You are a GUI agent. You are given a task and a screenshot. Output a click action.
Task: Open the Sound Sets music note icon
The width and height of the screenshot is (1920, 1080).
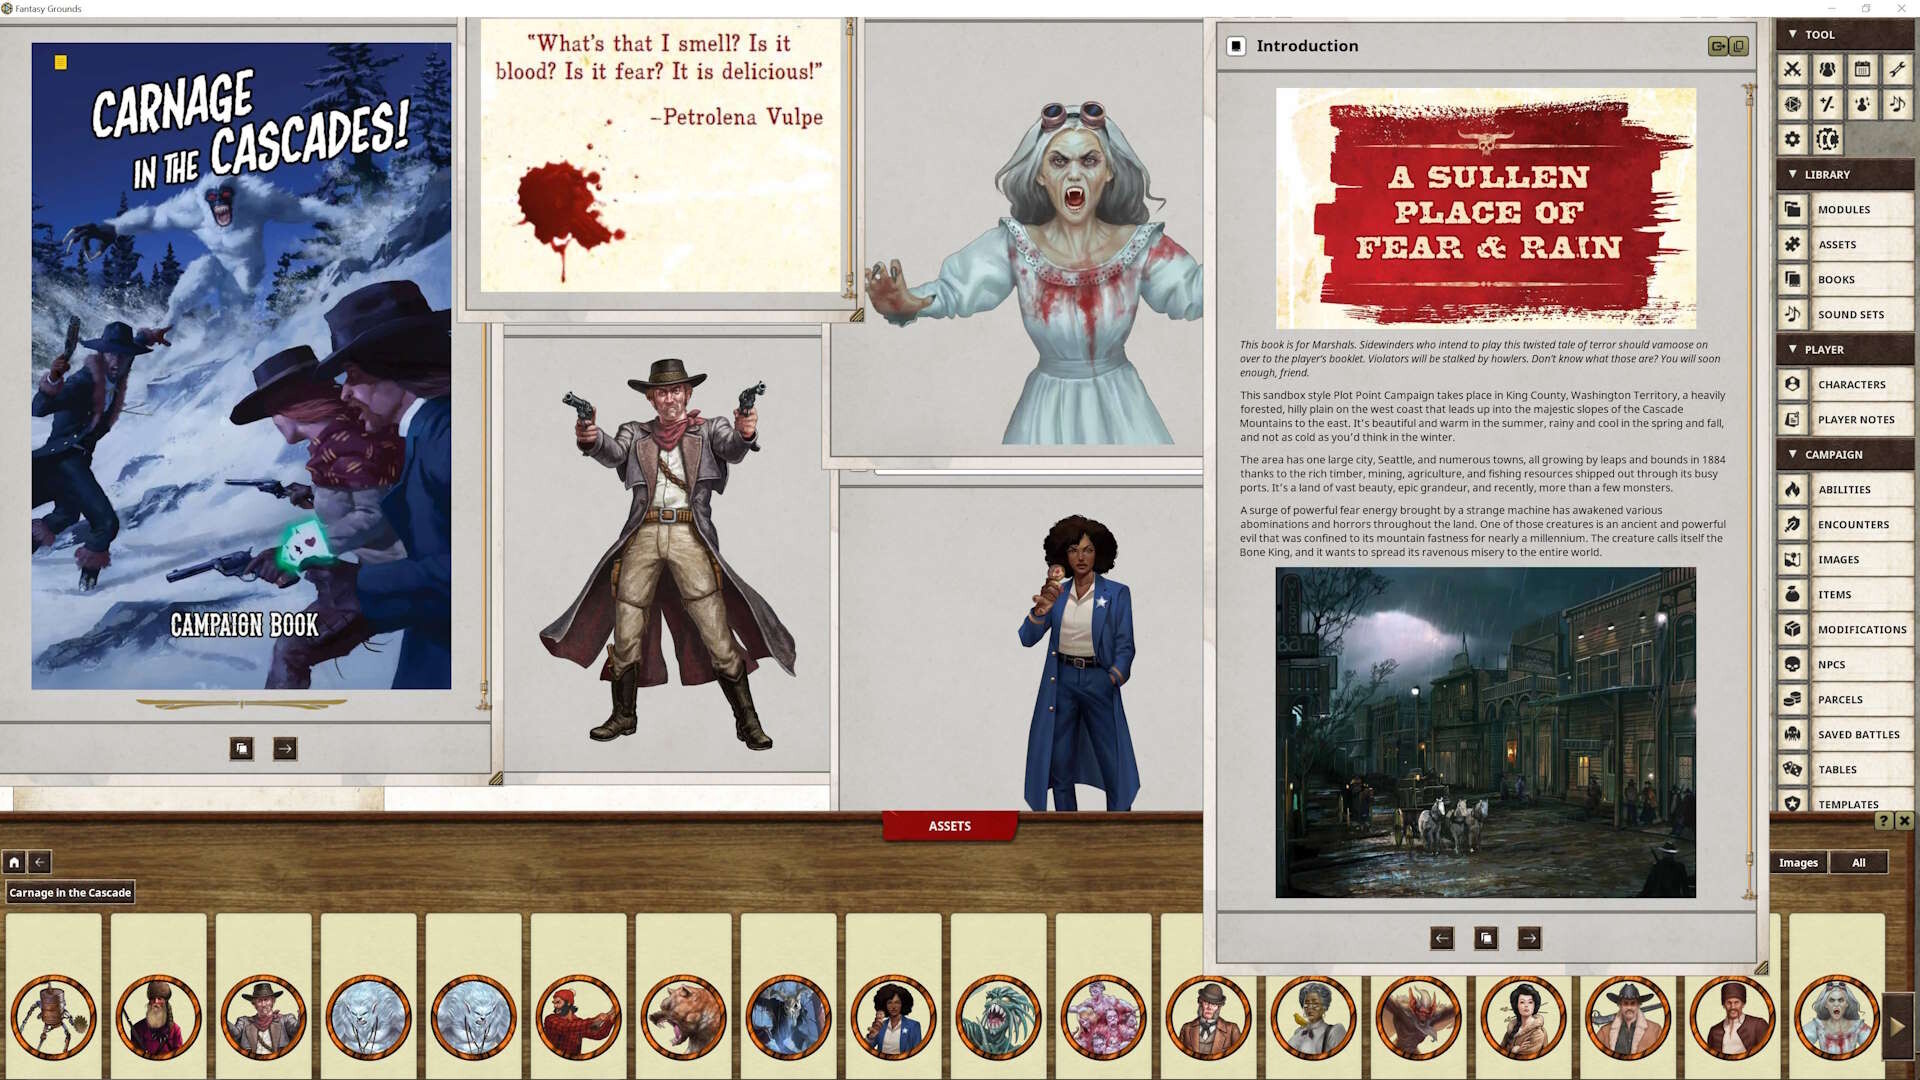point(1896,104)
